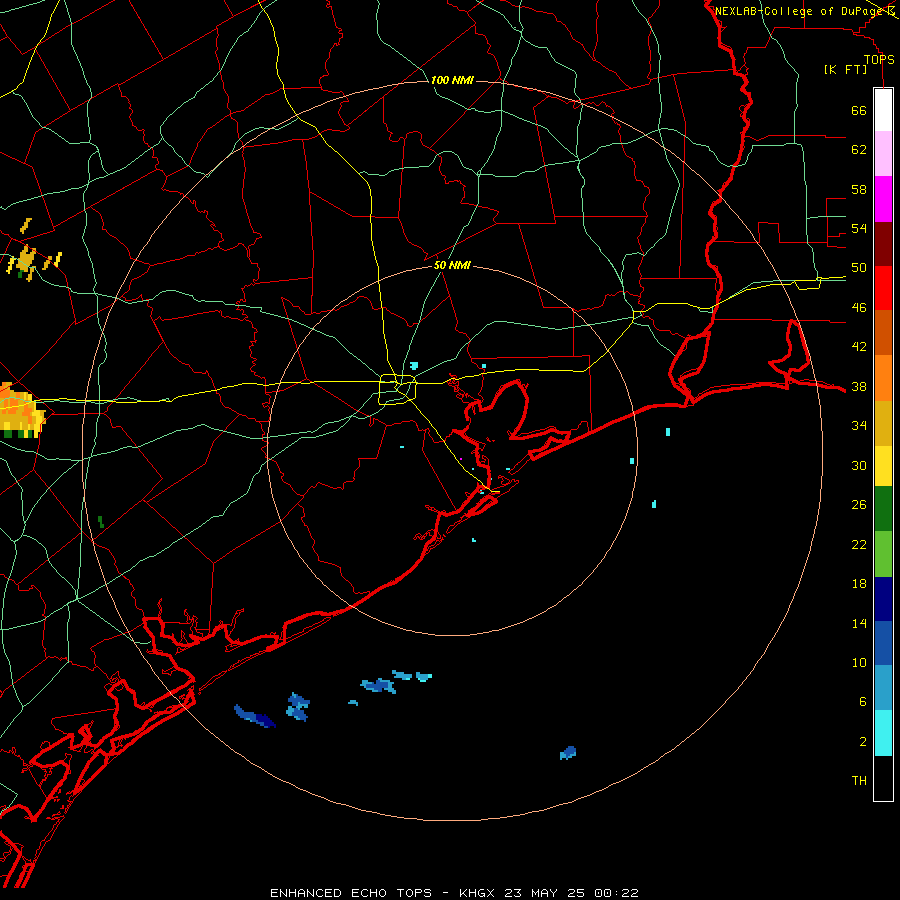Image resolution: width=900 pixels, height=900 pixels.
Task: Click the isolated blue echo in far southeast Gulf
Action: 568,752
